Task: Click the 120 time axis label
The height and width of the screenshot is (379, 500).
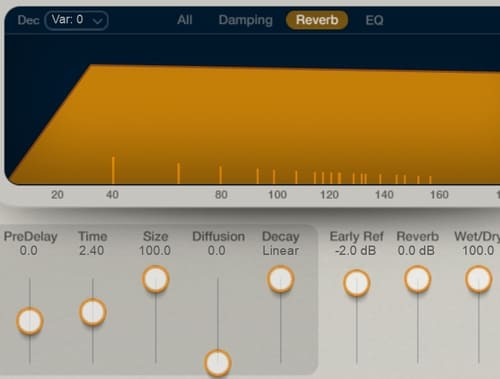Action: tap(329, 195)
